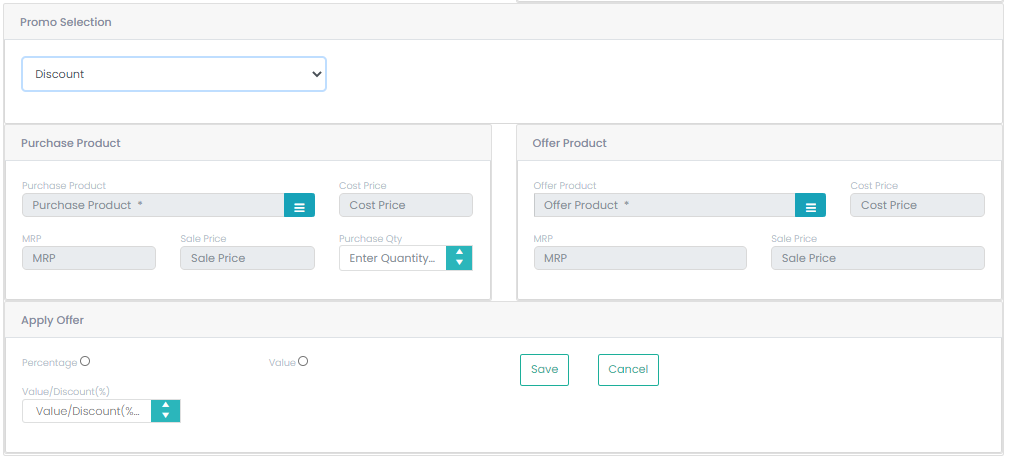Select the Purchase Product Cost Price field
Viewport: 1011px width, 460px height.
406,205
